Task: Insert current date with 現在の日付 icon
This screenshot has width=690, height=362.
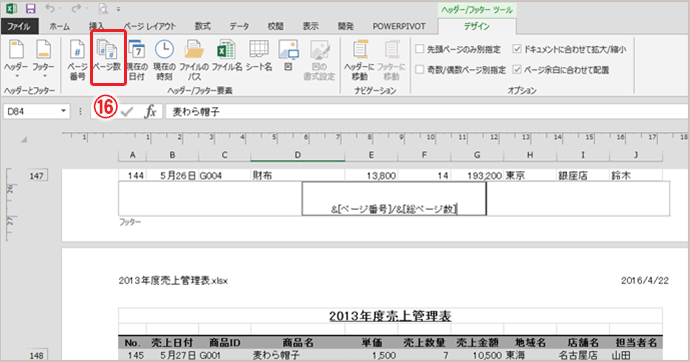Action: [137, 60]
